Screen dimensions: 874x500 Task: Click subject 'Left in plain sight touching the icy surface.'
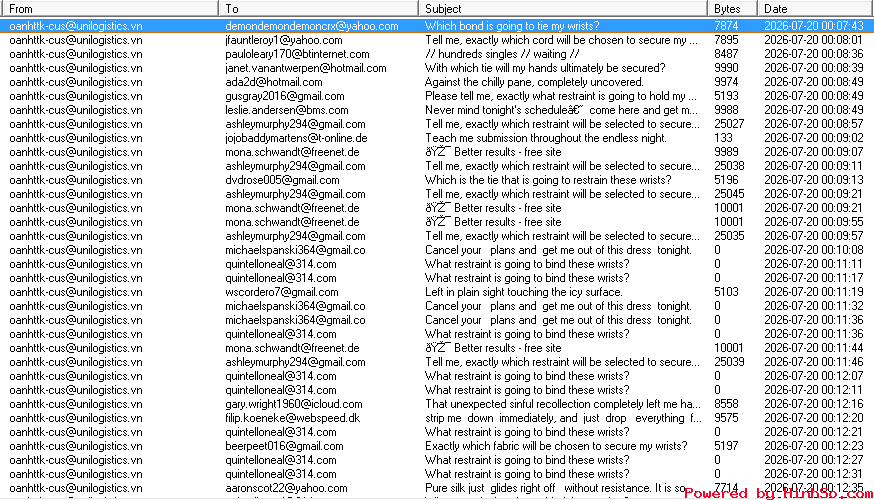tap(523, 292)
